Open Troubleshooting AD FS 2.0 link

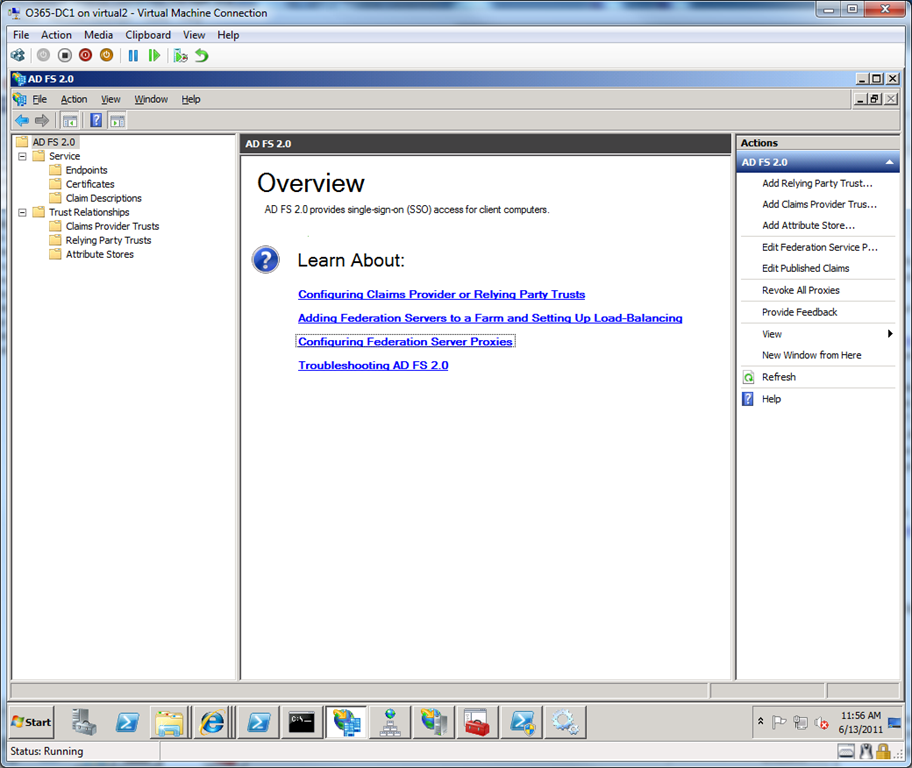[373, 365]
